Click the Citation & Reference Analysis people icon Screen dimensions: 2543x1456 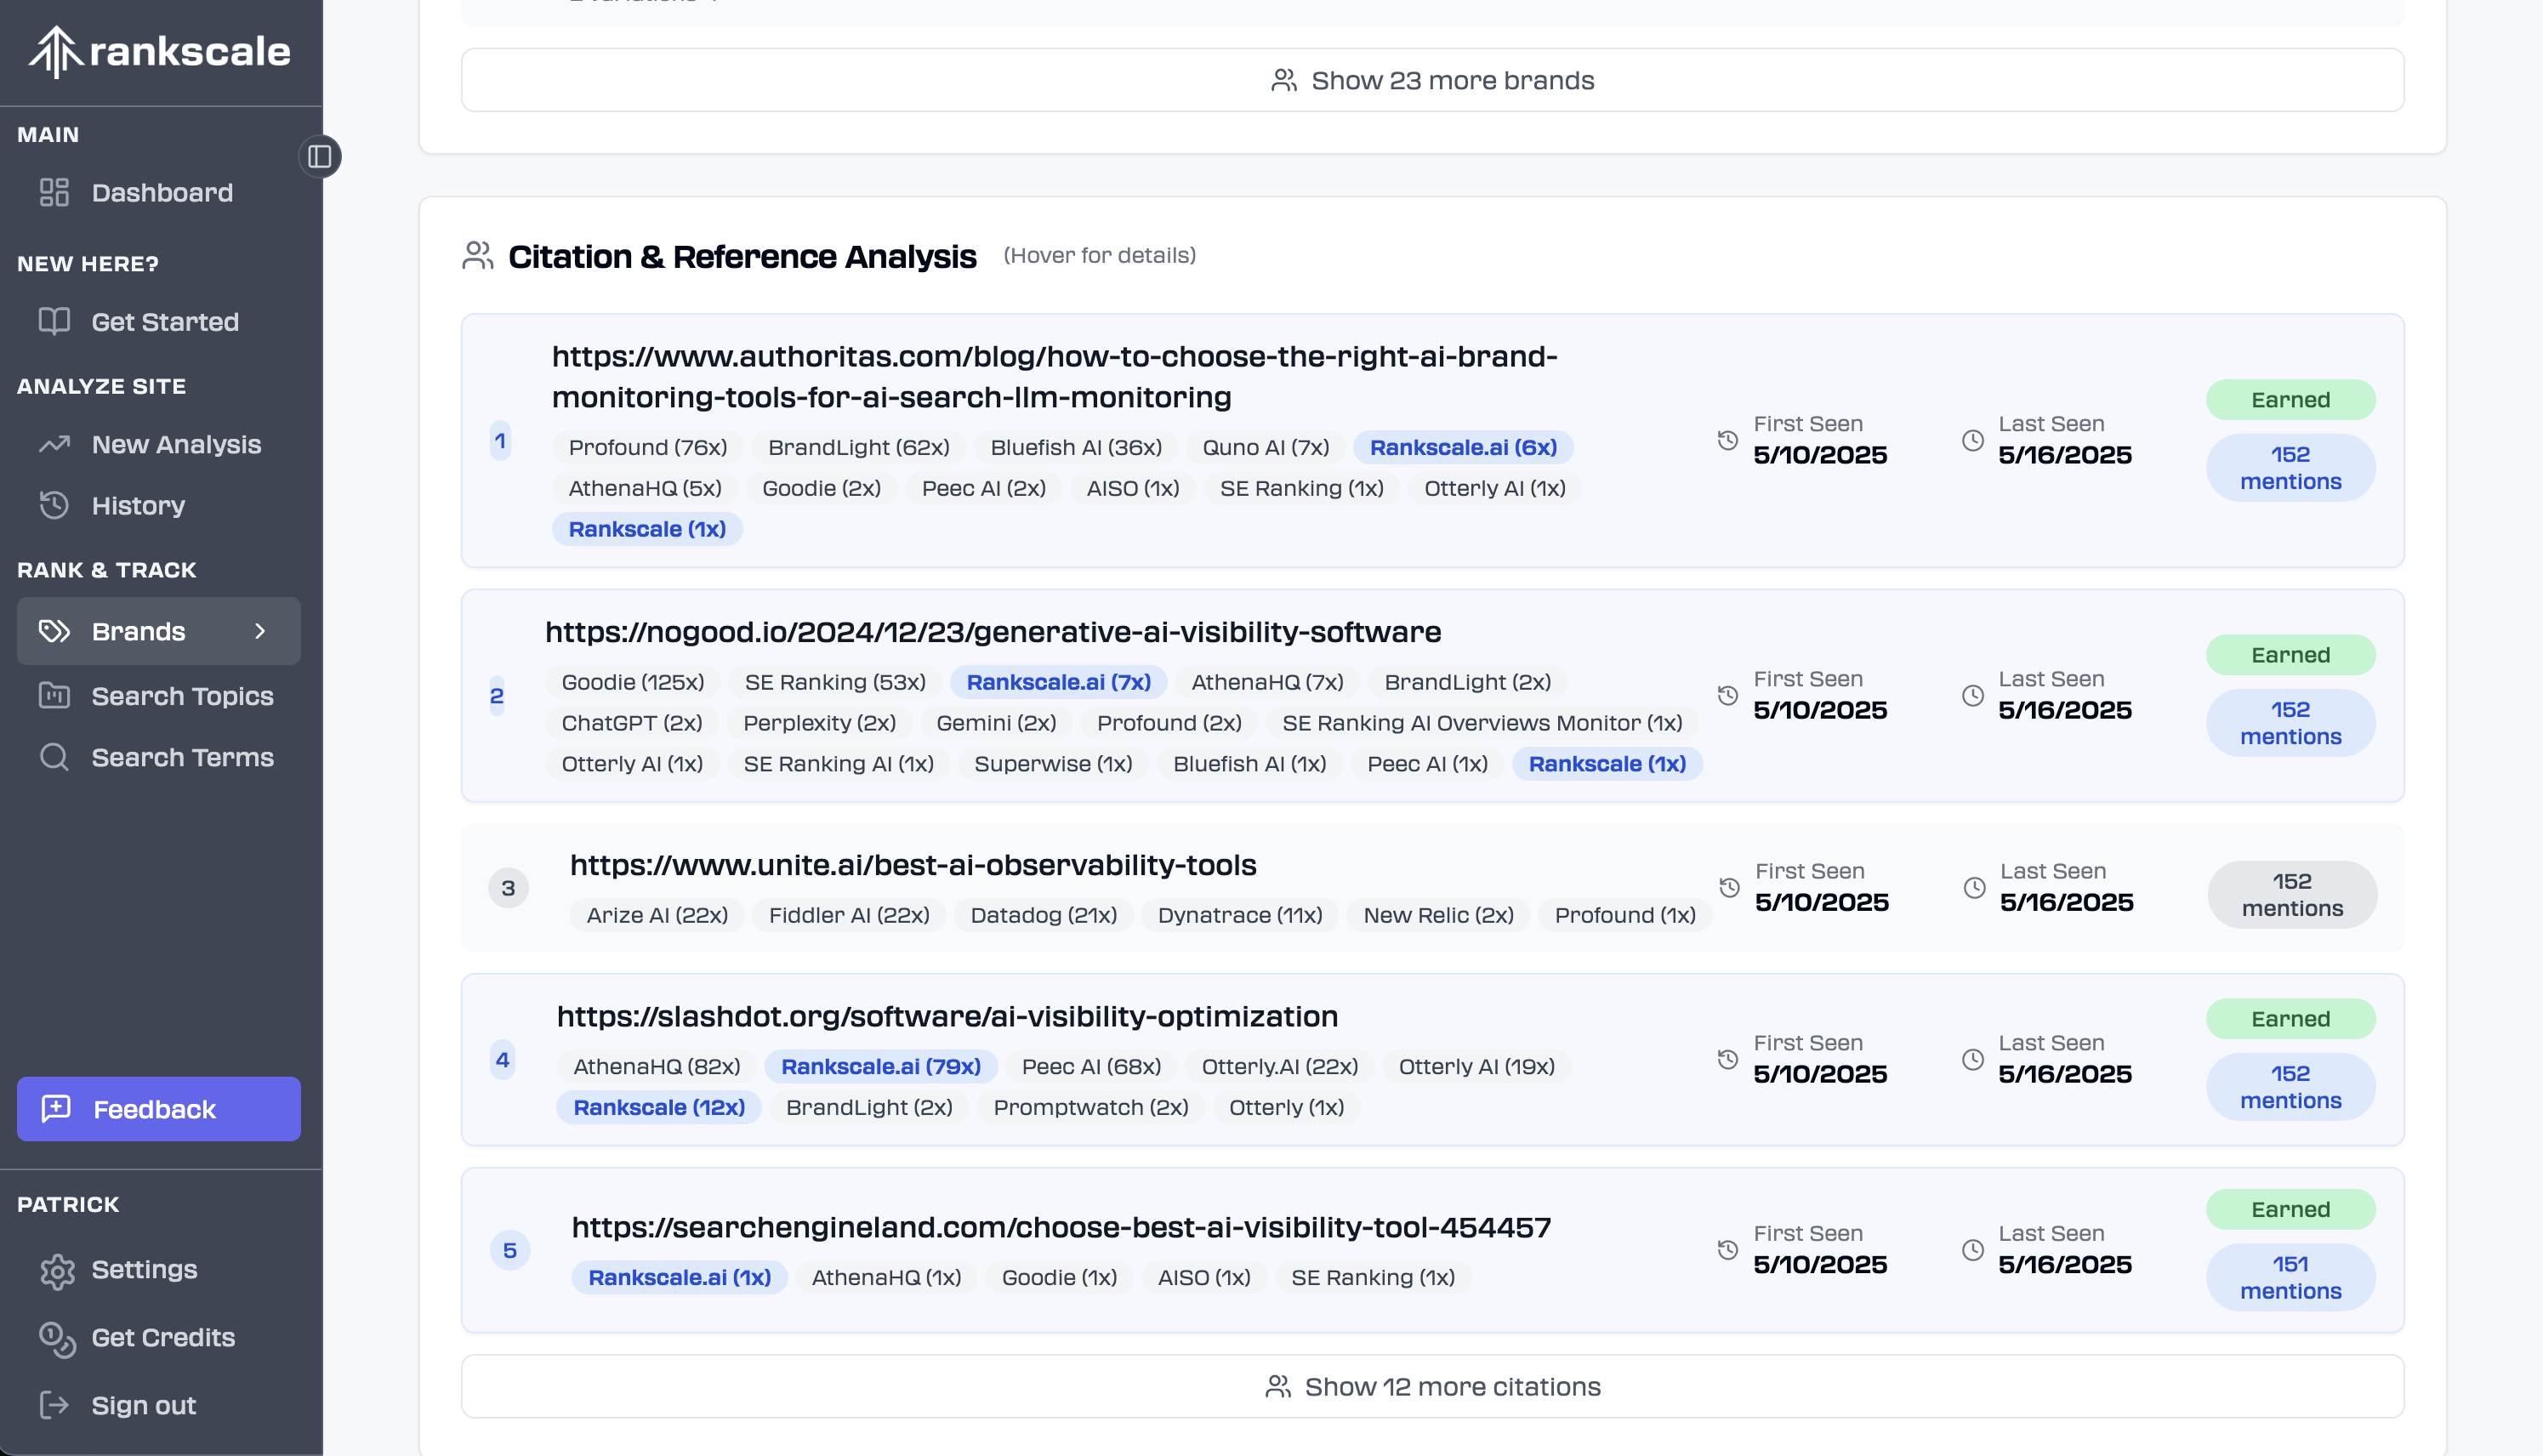478,256
